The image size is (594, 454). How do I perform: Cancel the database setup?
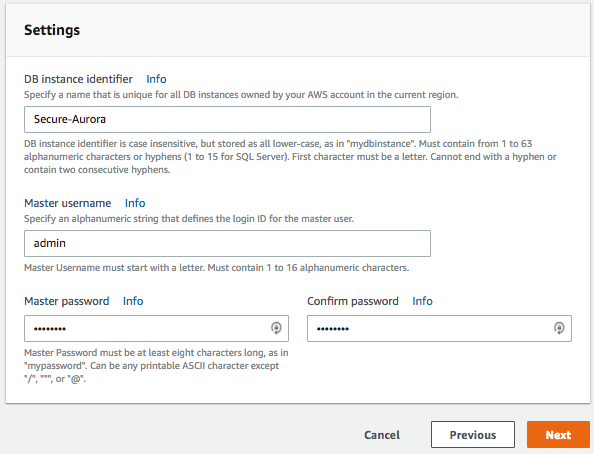point(382,435)
